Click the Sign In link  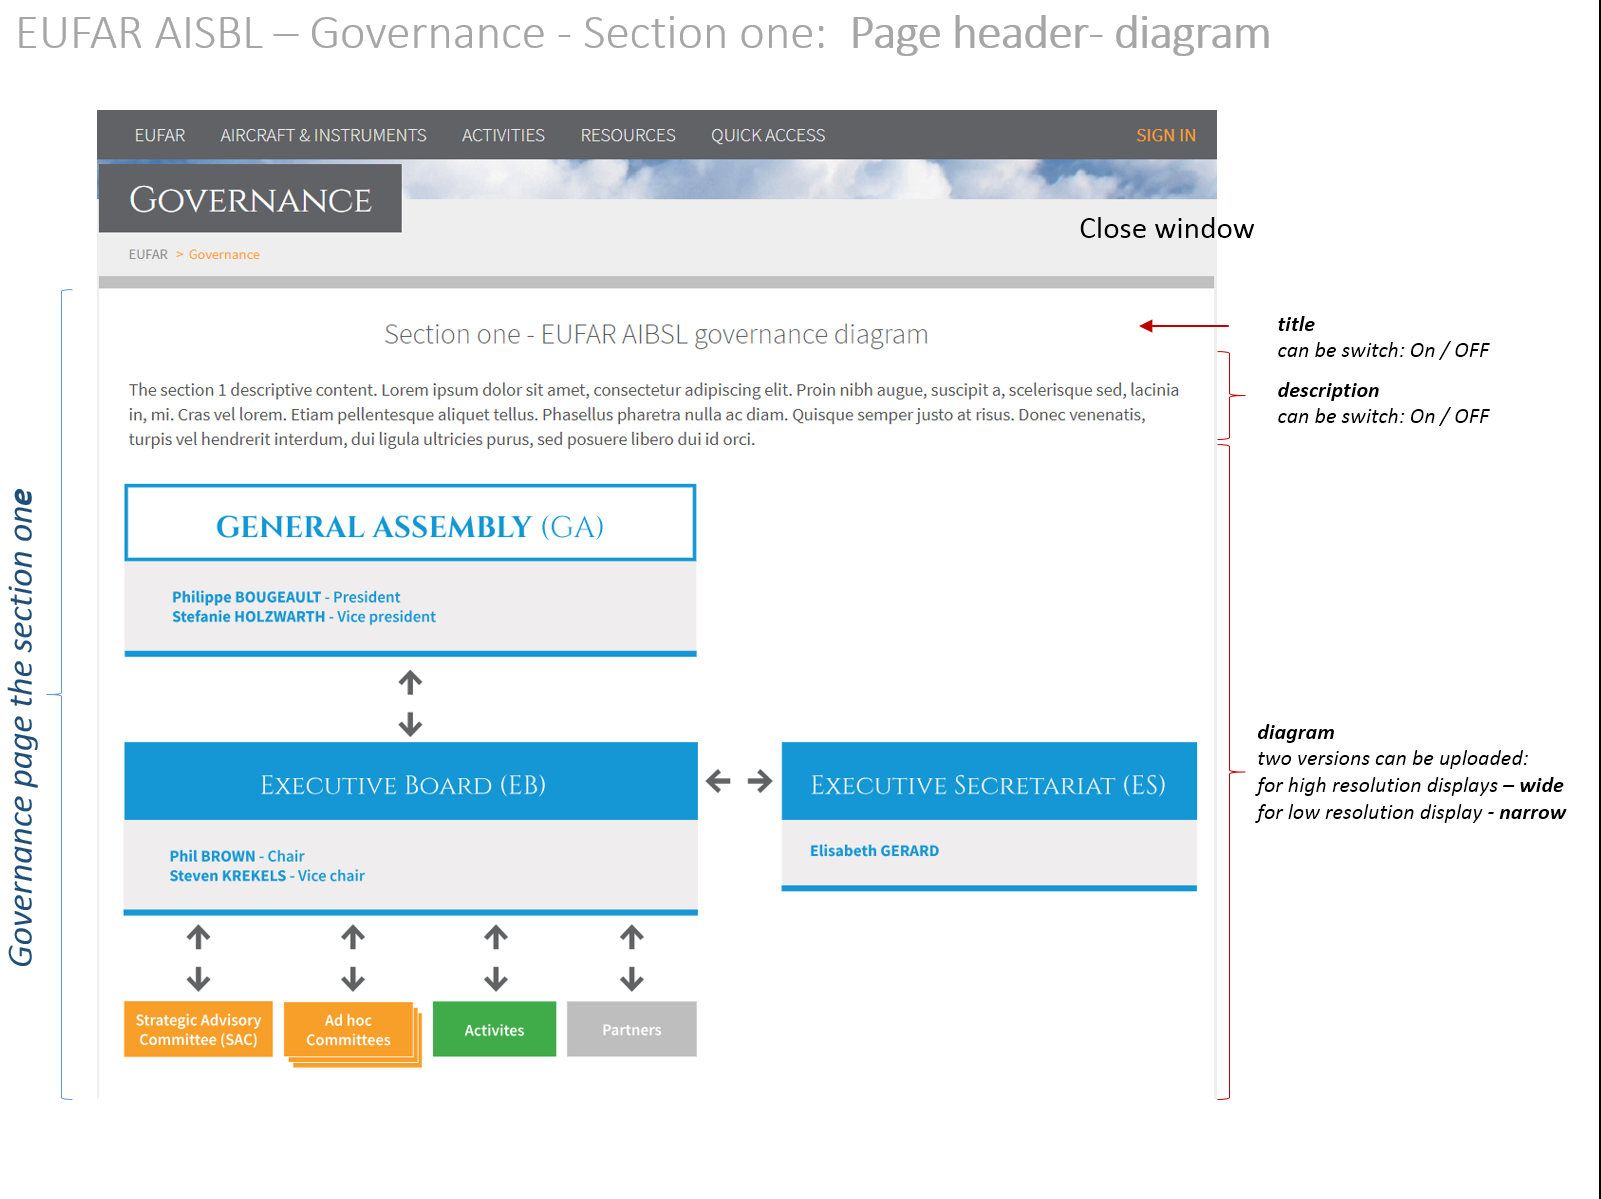(x=1165, y=135)
